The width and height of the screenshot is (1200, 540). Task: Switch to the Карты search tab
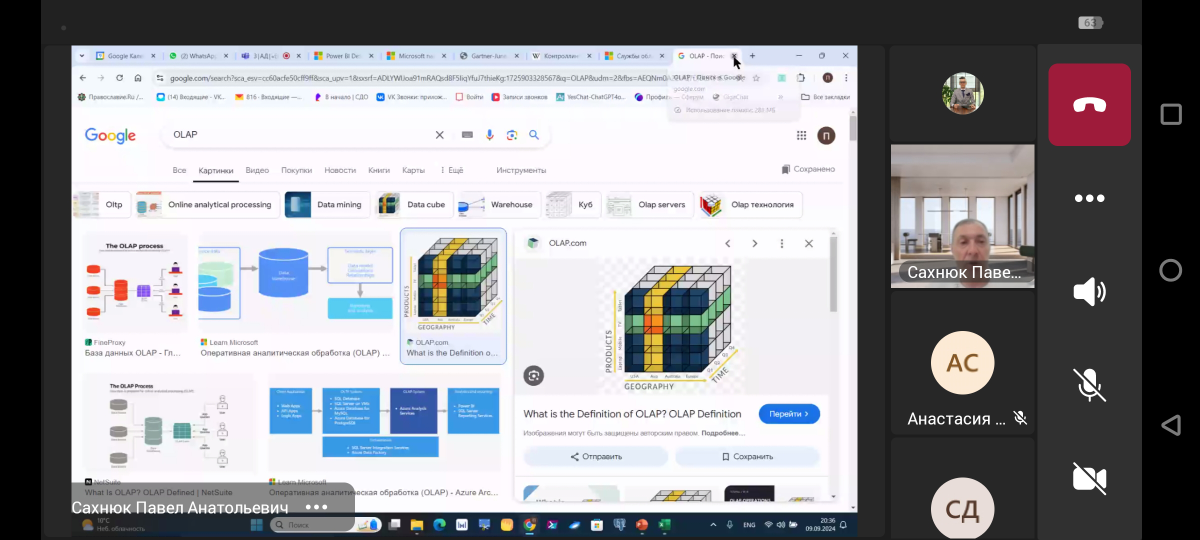click(414, 170)
